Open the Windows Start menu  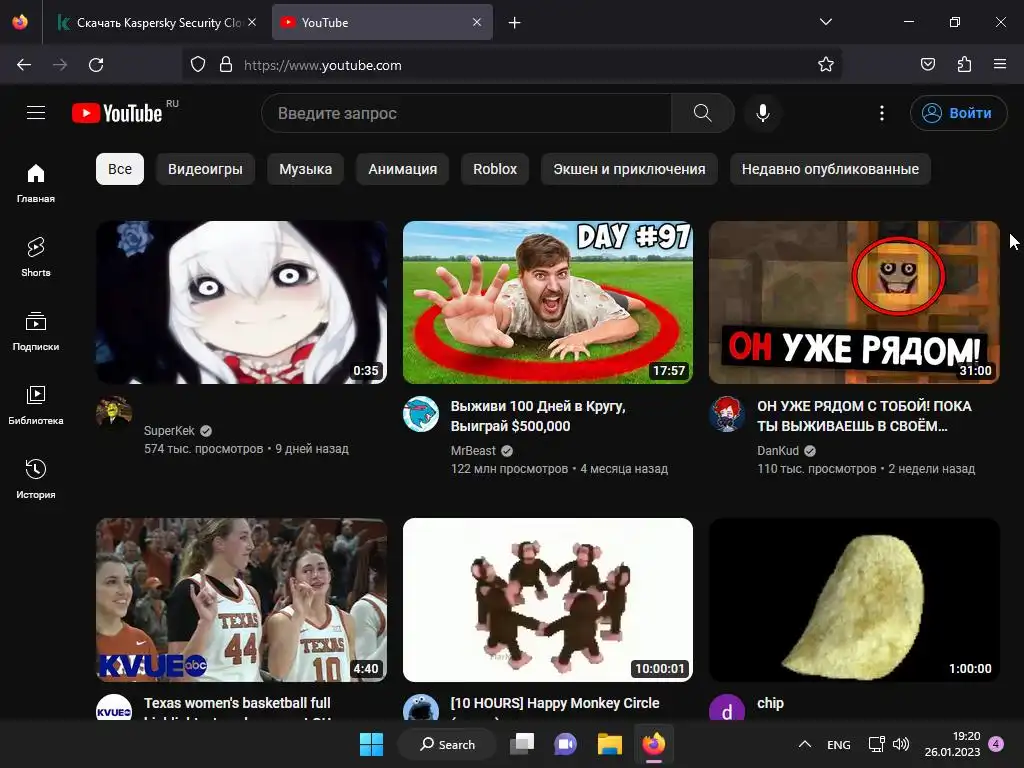point(372,744)
